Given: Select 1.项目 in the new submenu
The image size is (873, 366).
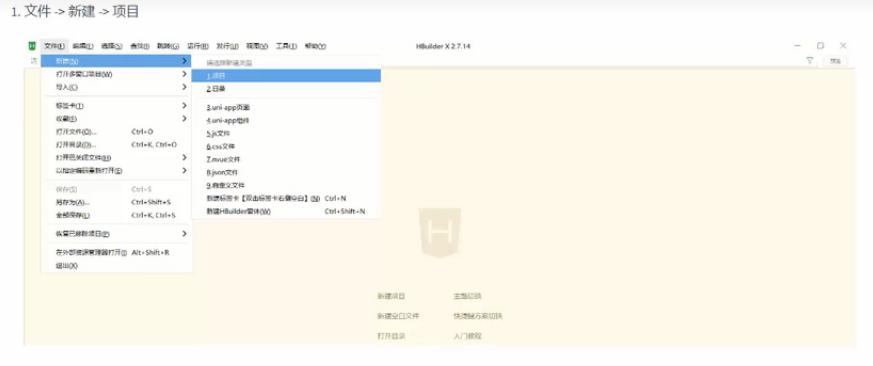Looking at the screenshot, I should point(286,76).
